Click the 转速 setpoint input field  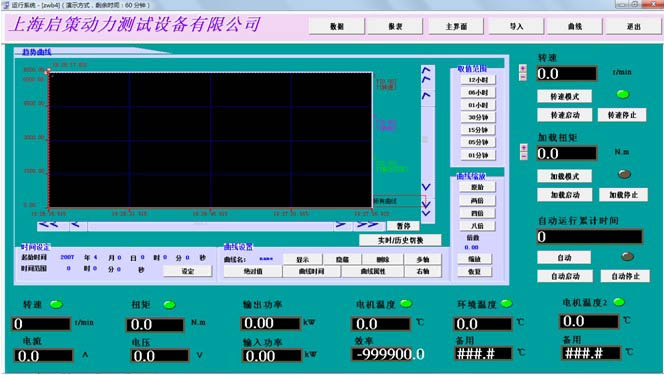(567, 74)
